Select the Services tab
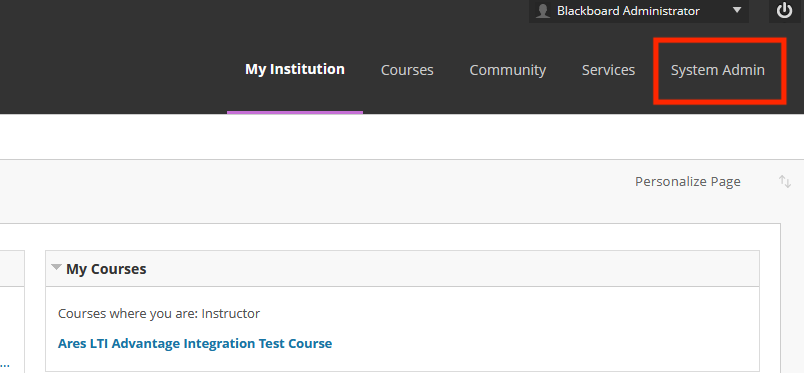This screenshot has height=373, width=804. 608,70
